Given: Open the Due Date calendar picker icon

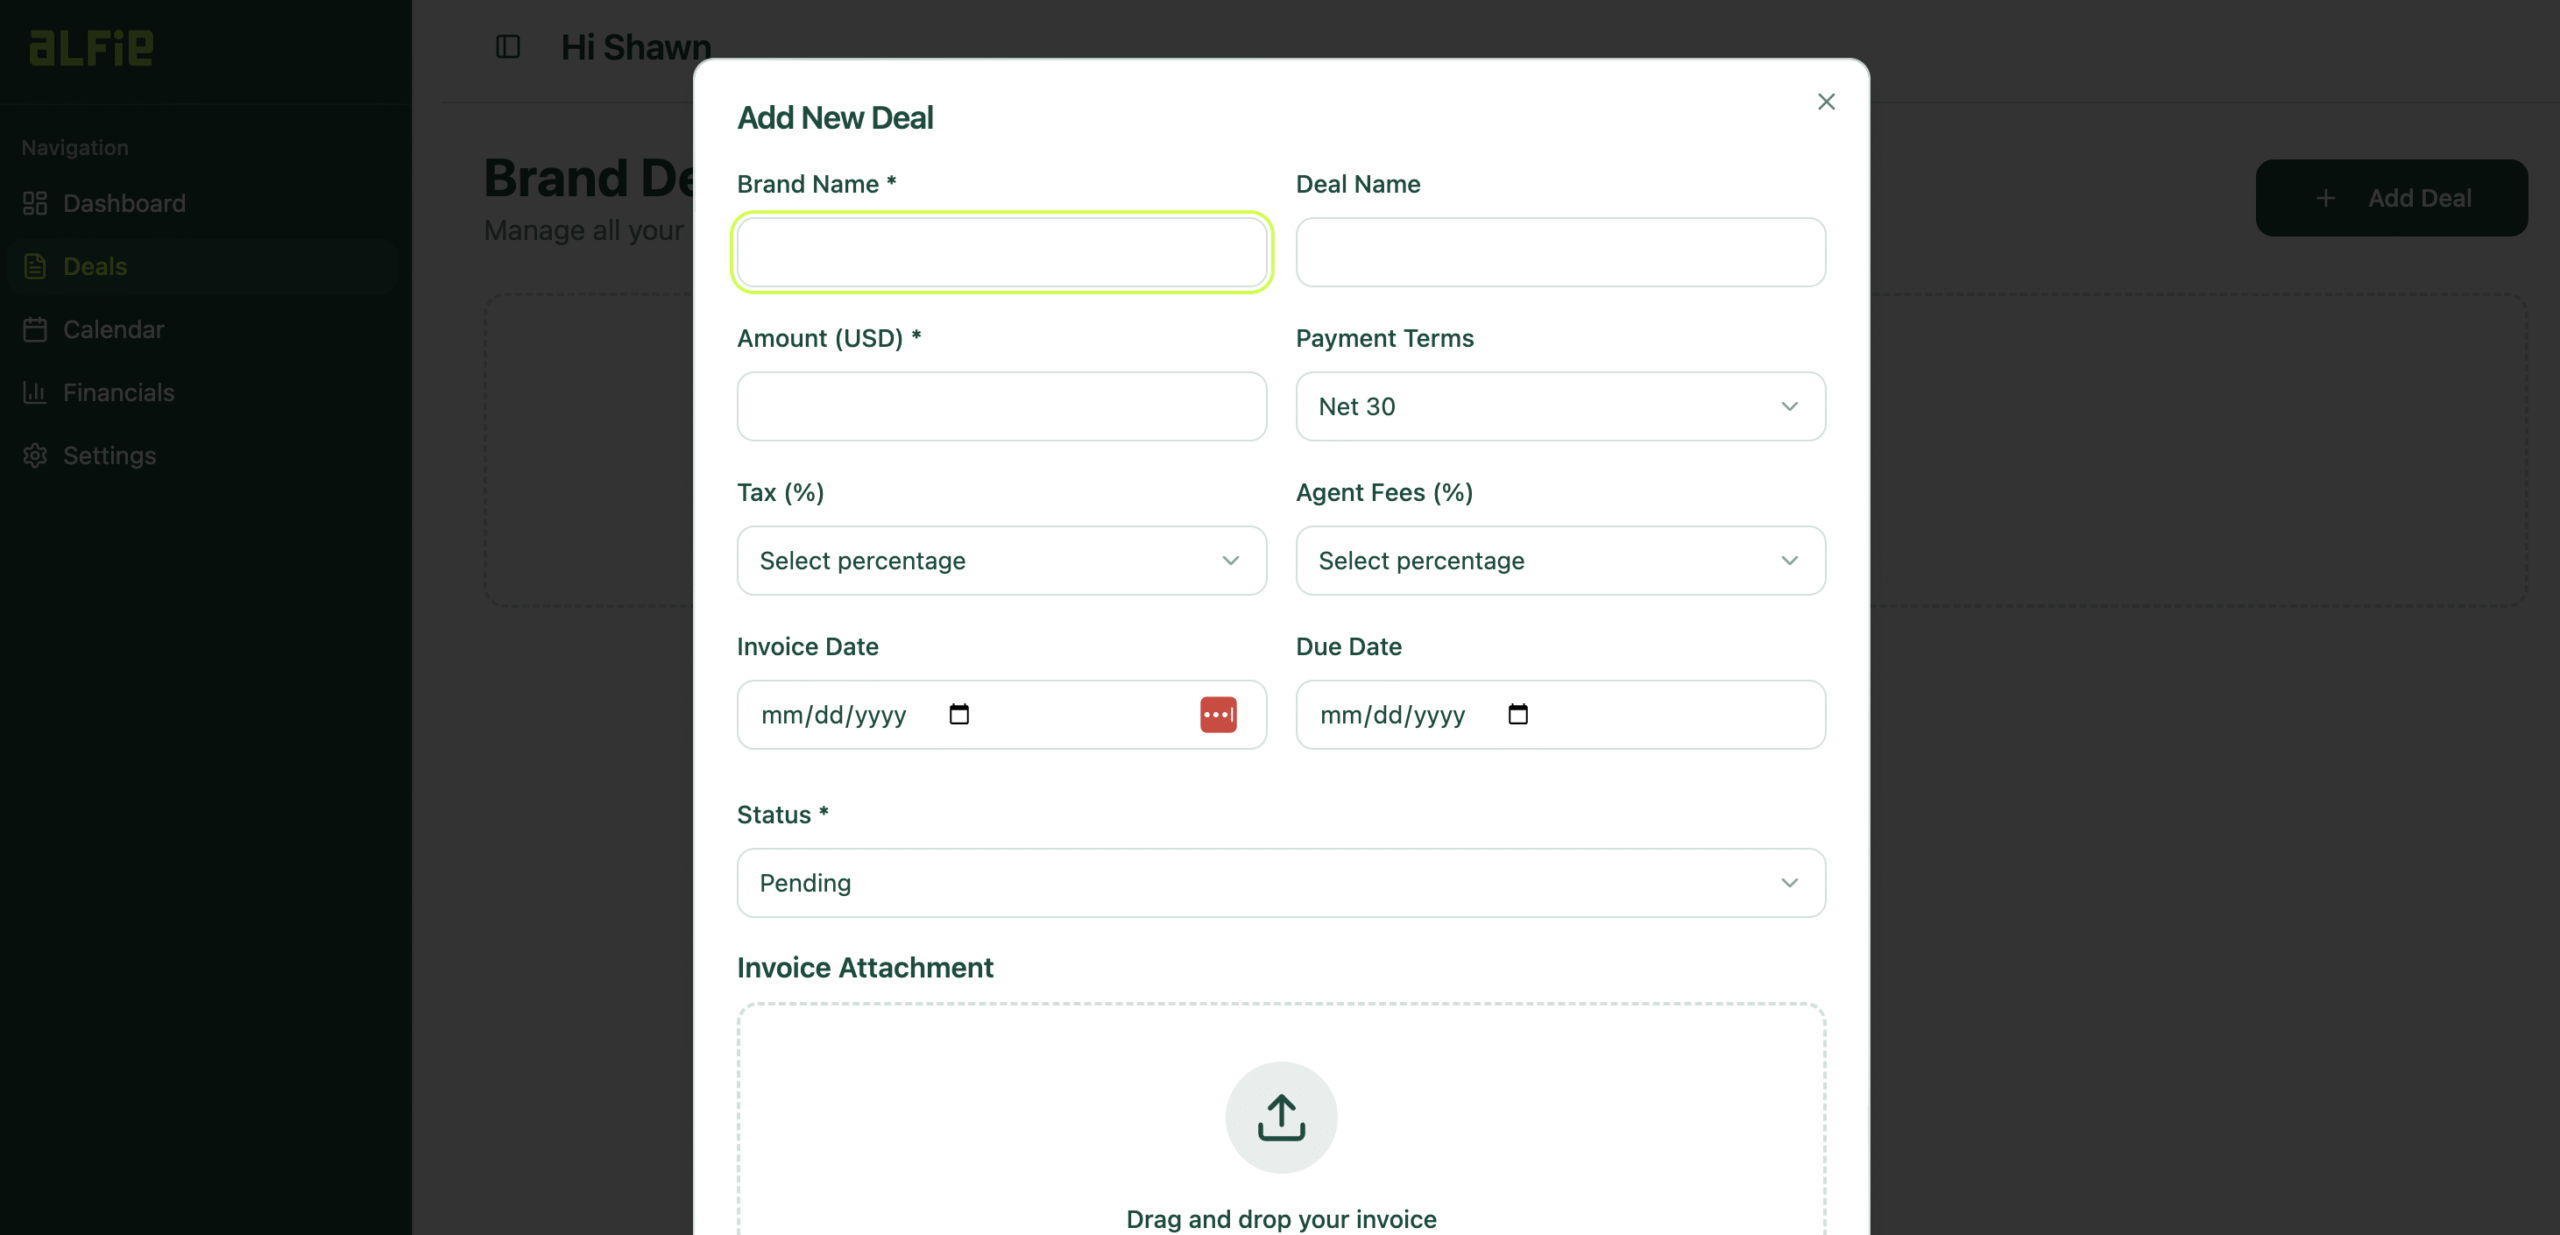Looking at the screenshot, I should (1518, 714).
